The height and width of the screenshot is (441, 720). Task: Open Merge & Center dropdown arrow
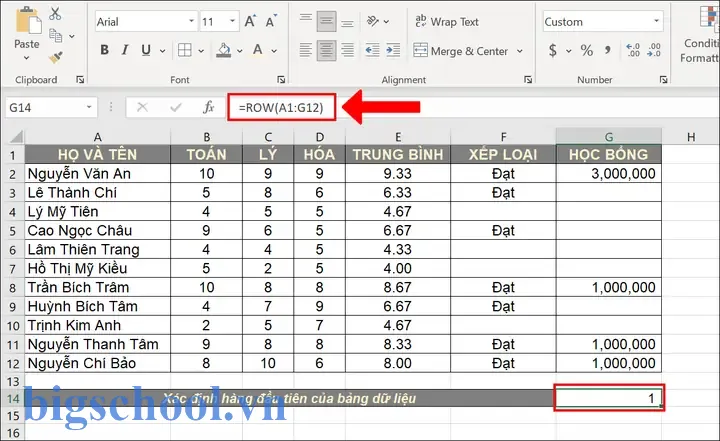pyautogui.click(x=520, y=51)
